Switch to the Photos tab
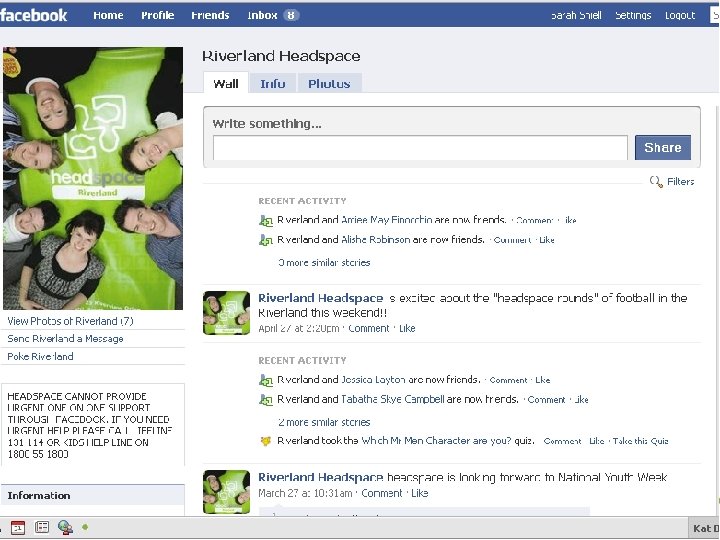Screen dimensions: 720x540 pyautogui.click(x=329, y=84)
